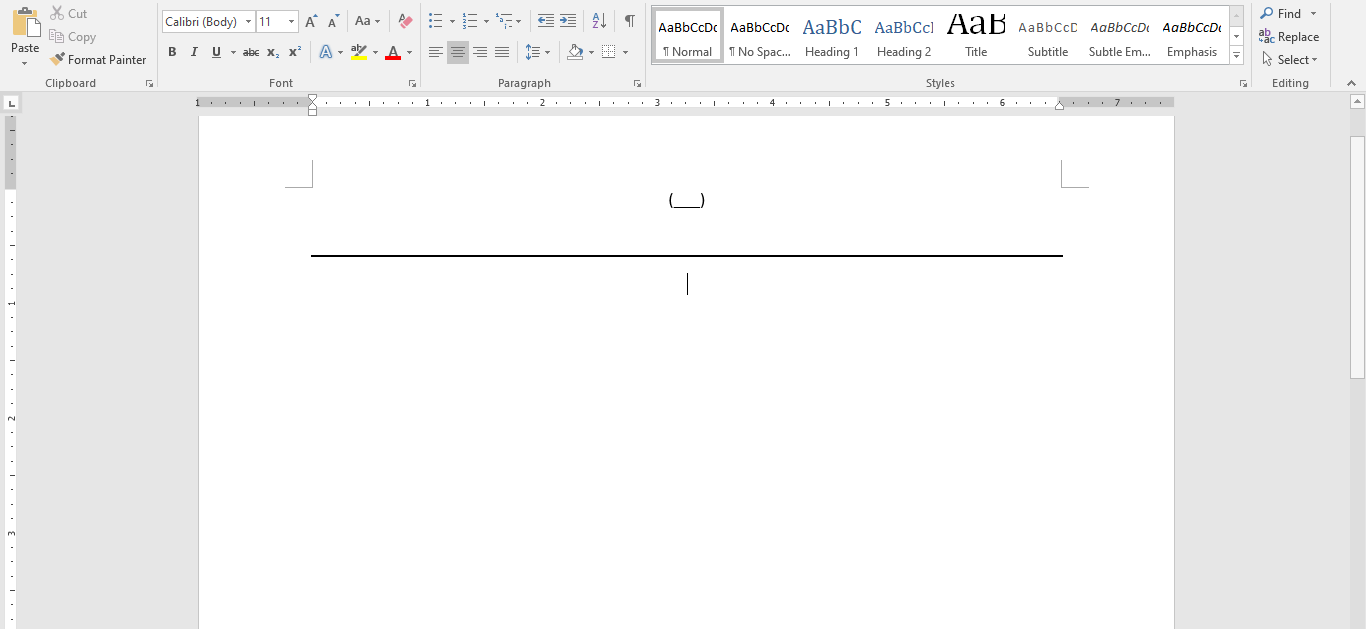Screen dimensions: 1366x629
Task: Open the Font dialog launcher
Action: coord(412,84)
